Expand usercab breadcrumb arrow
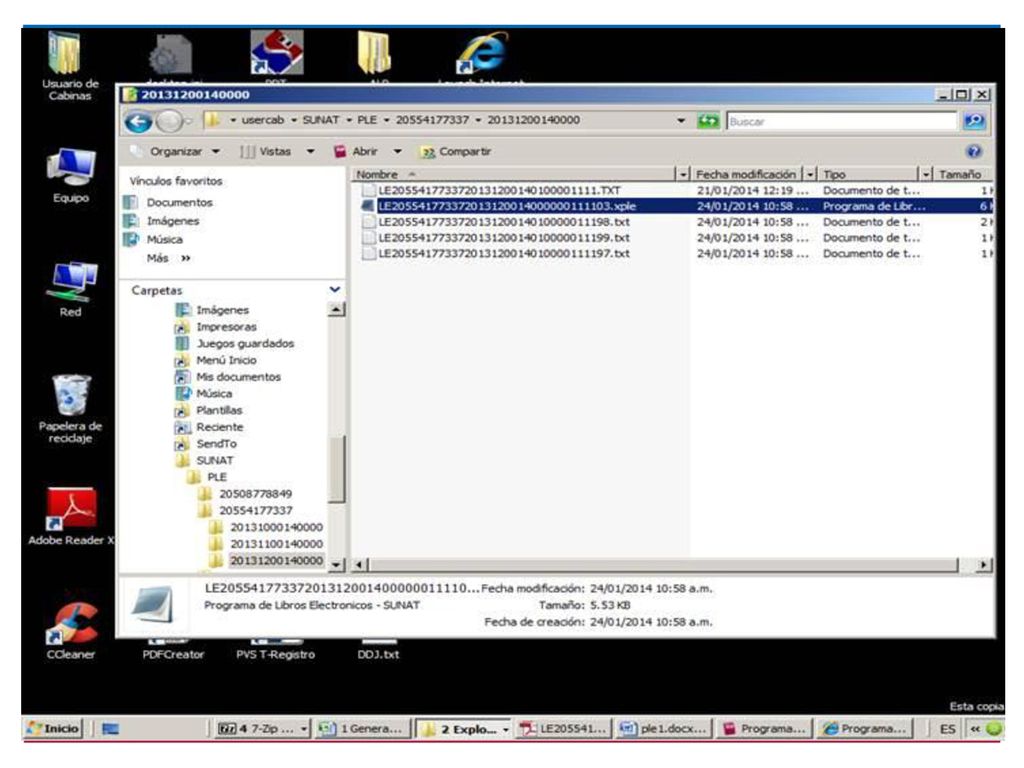The height and width of the screenshot is (768, 1024). 293,120
